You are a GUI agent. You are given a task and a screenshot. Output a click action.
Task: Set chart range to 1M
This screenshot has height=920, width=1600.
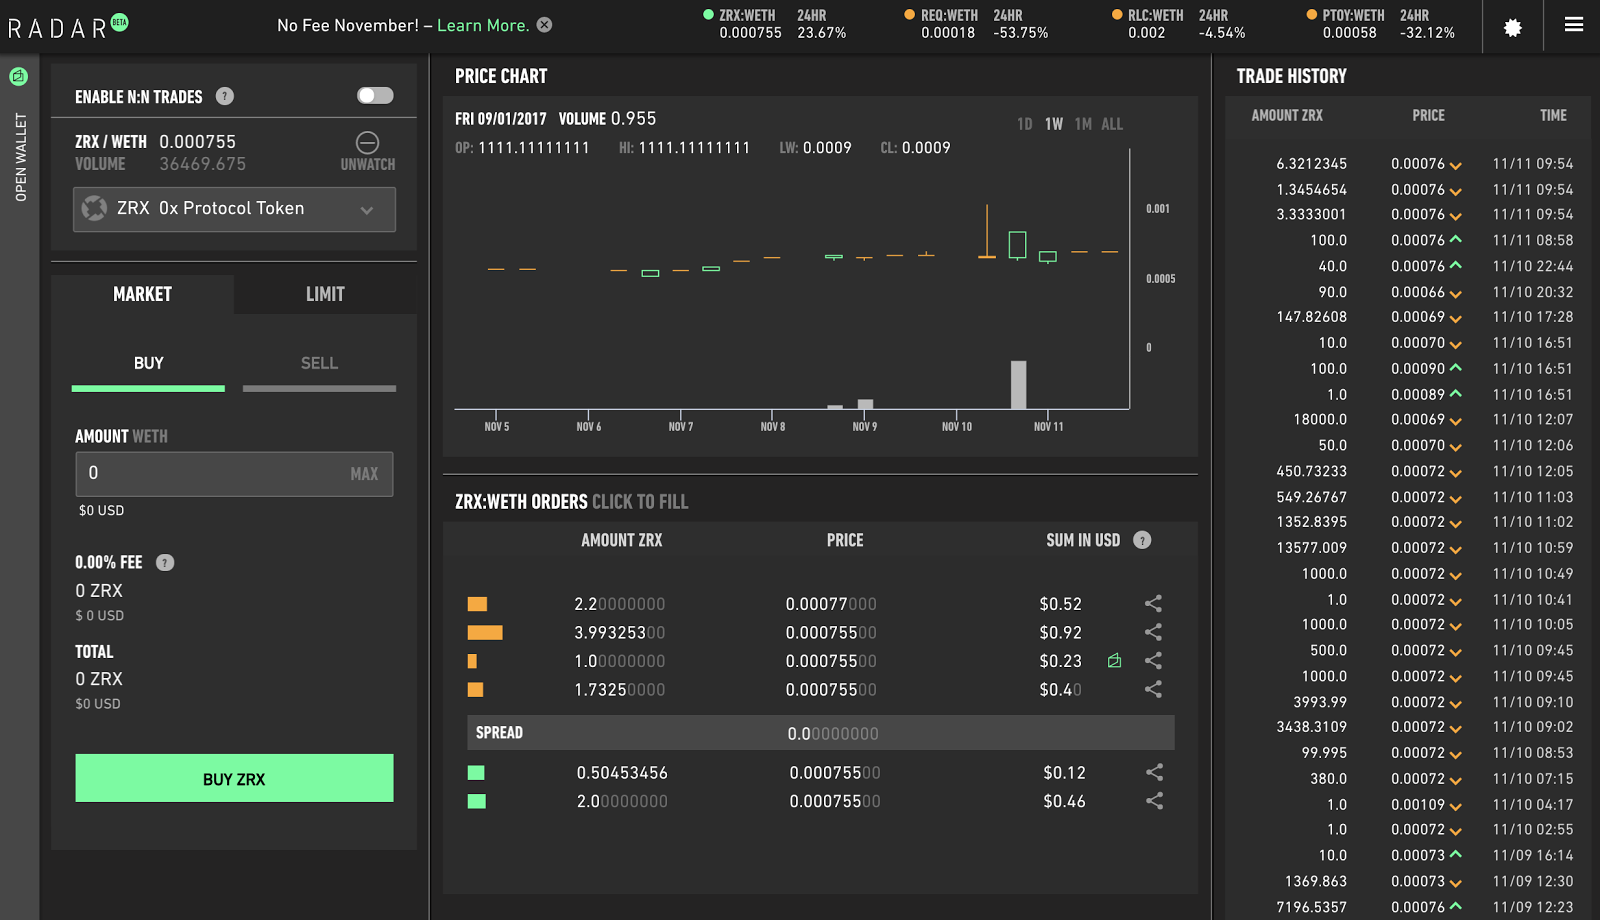1083,124
